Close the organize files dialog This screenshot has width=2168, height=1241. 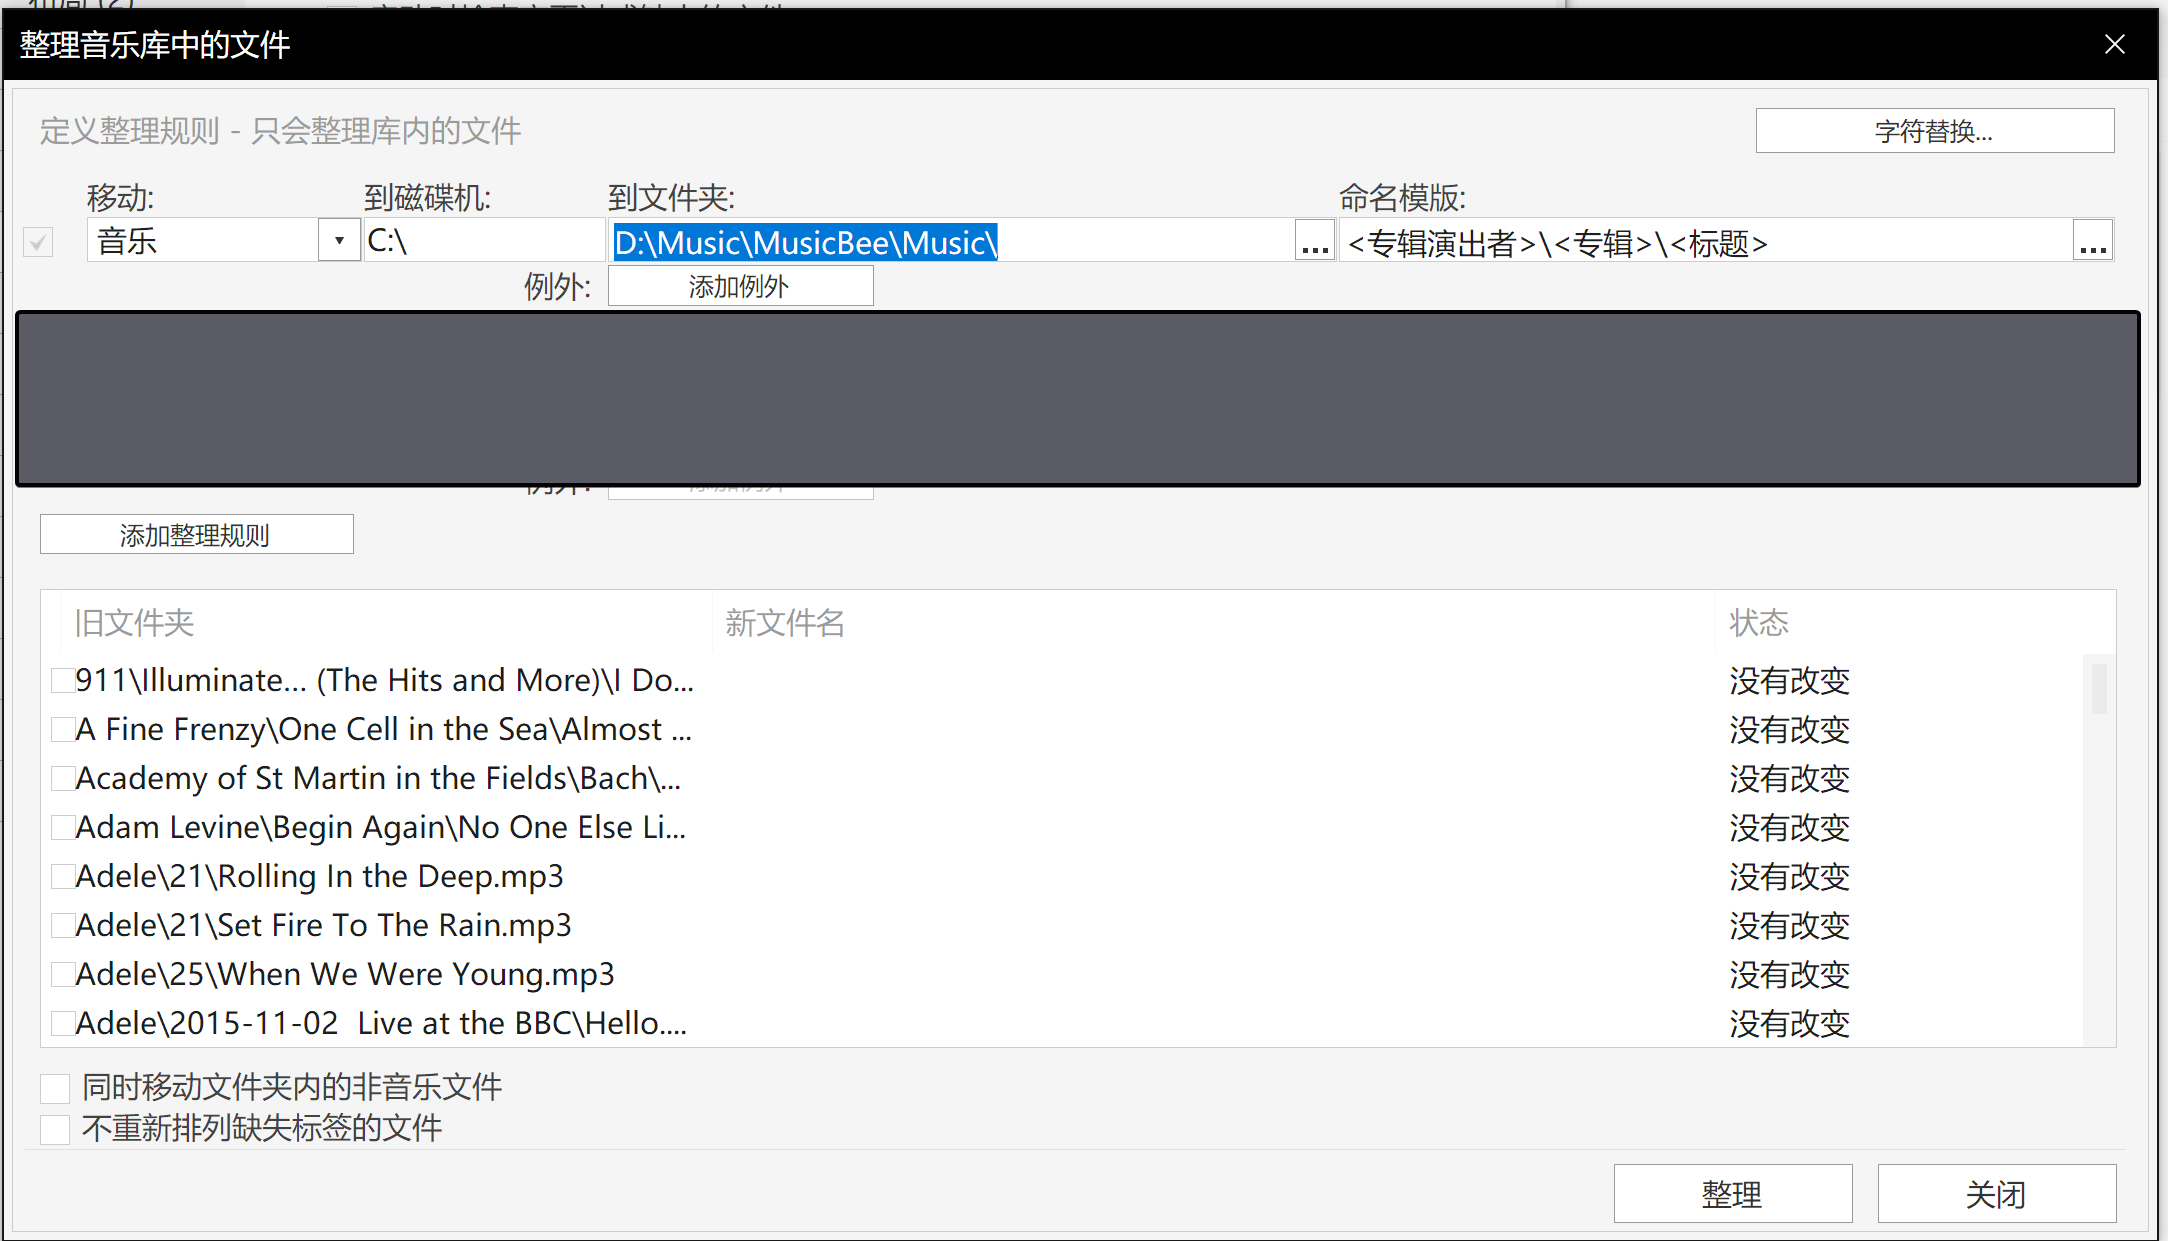pyautogui.click(x=2114, y=44)
